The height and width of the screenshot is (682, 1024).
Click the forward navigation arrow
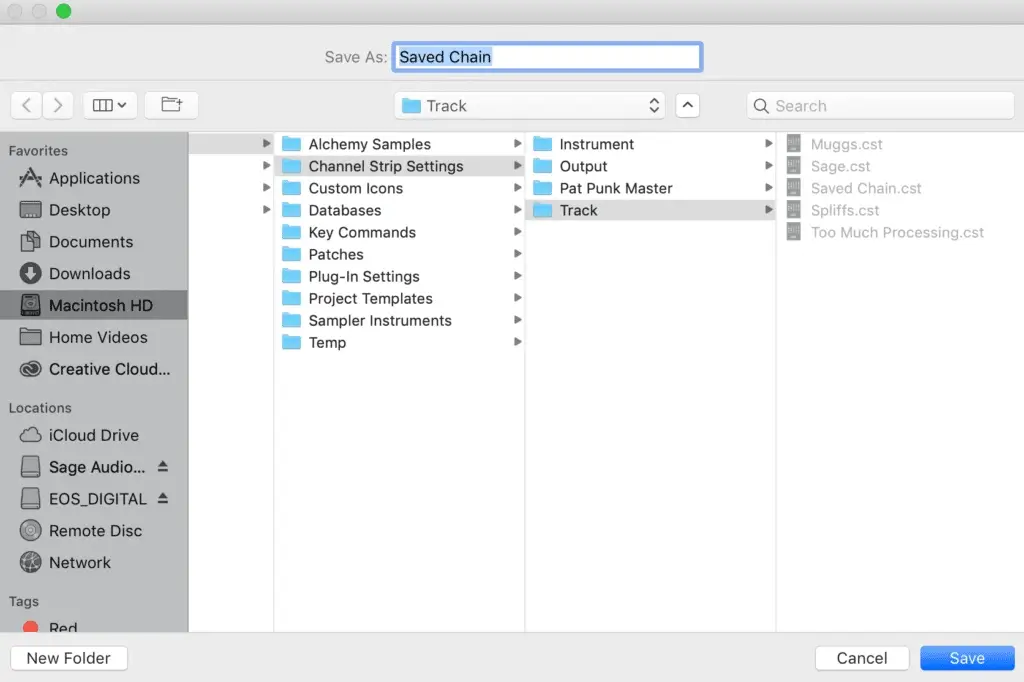click(57, 105)
